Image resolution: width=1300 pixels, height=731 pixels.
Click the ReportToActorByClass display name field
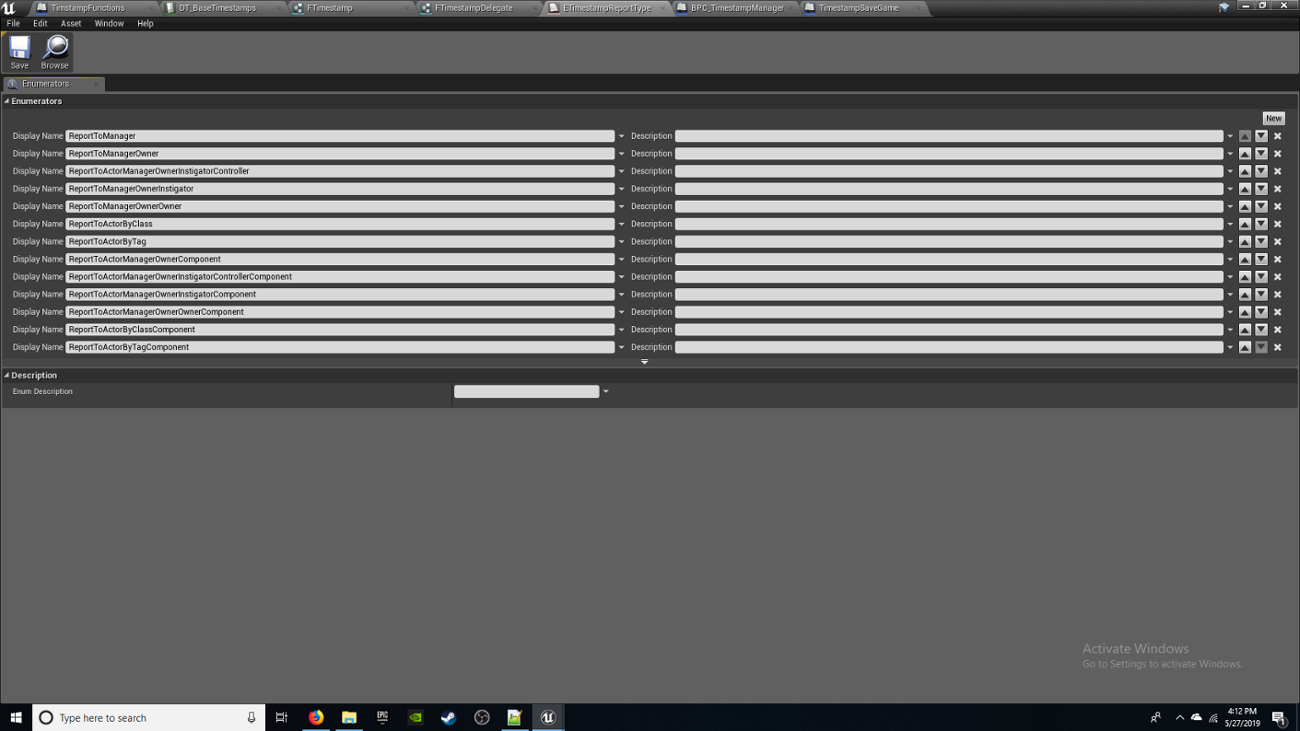[x=340, y=223]
